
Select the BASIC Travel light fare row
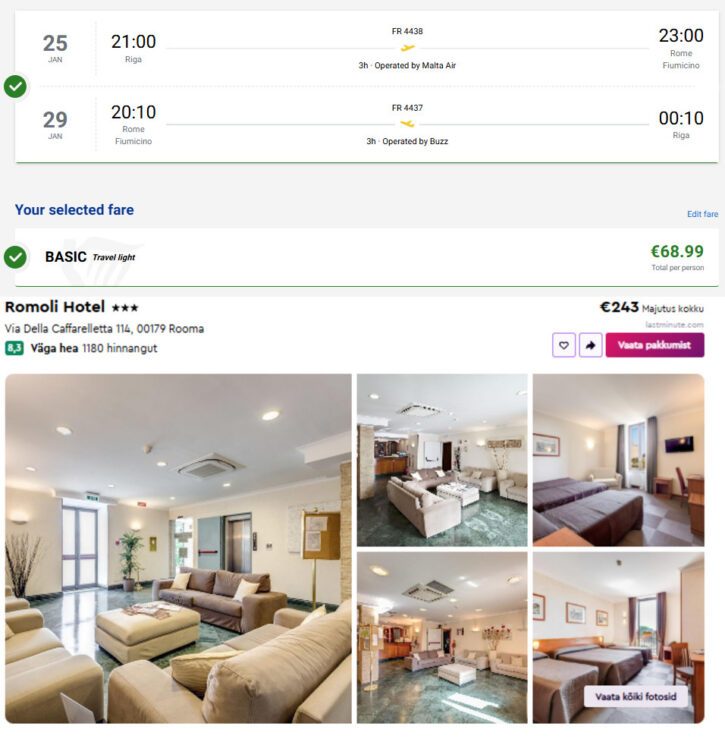coord(367,257)
